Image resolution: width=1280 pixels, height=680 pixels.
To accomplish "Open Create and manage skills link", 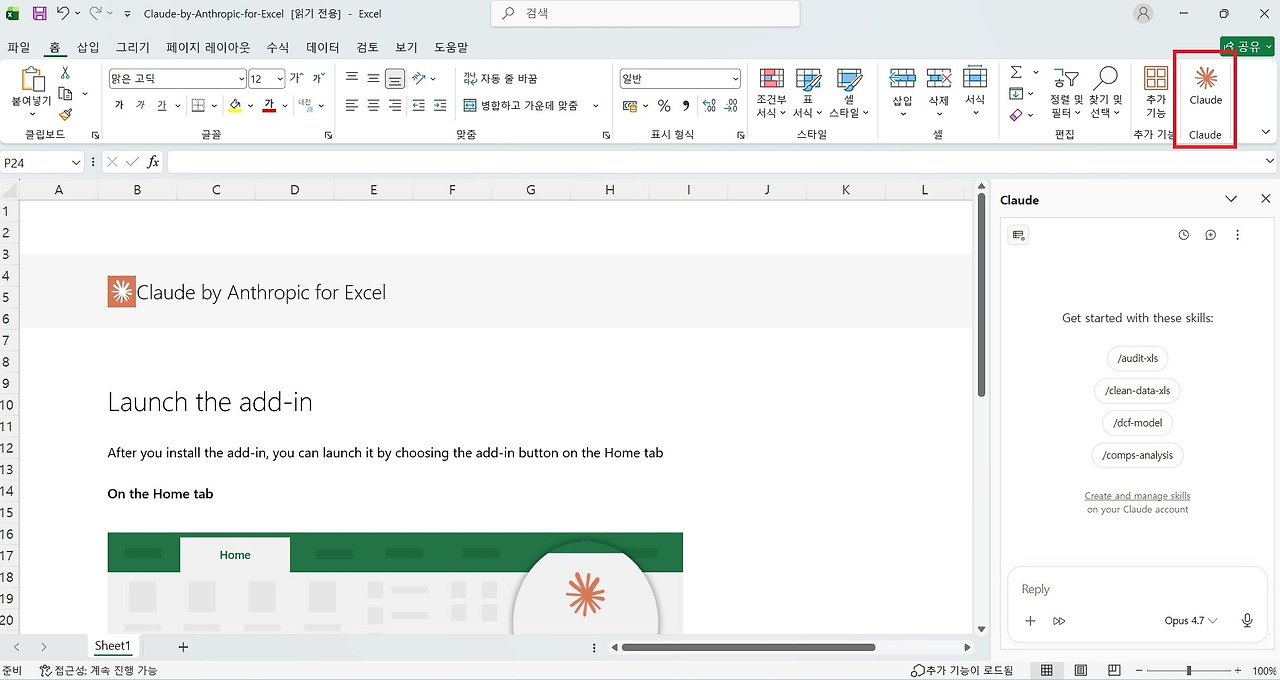I will pyautogui.click(x=1137, y=496).
